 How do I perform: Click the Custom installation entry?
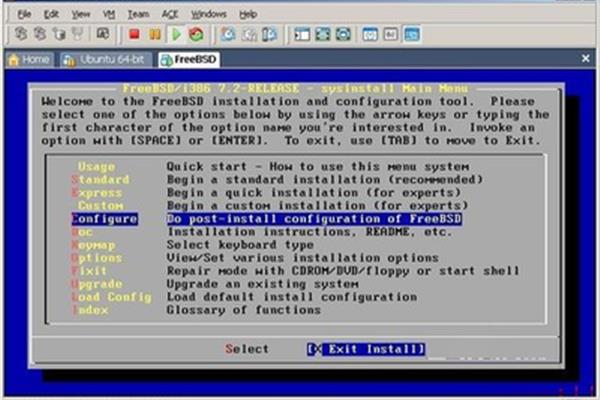point(101,206)
